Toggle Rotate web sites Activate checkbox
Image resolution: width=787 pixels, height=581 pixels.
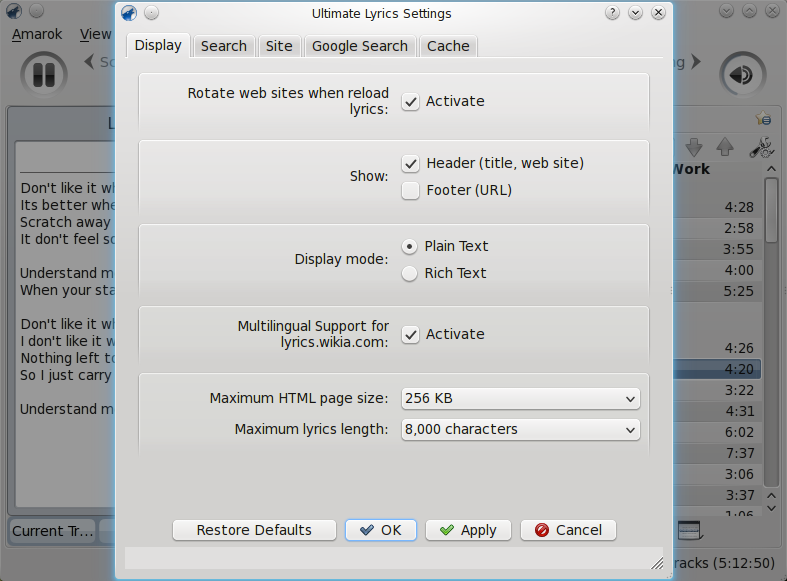click(x=411, y=101)
